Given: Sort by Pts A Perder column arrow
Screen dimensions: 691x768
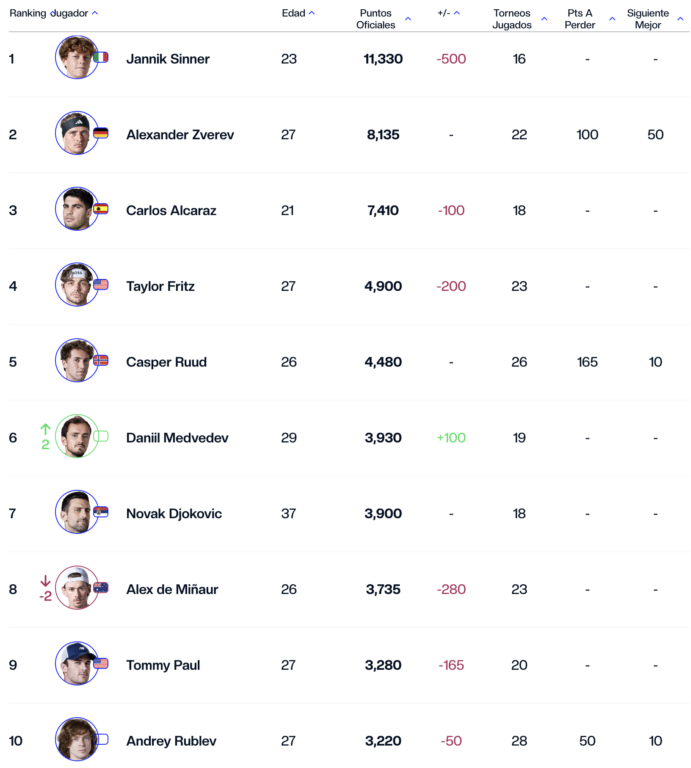Looking at the screenshot, I should point(612,19).
